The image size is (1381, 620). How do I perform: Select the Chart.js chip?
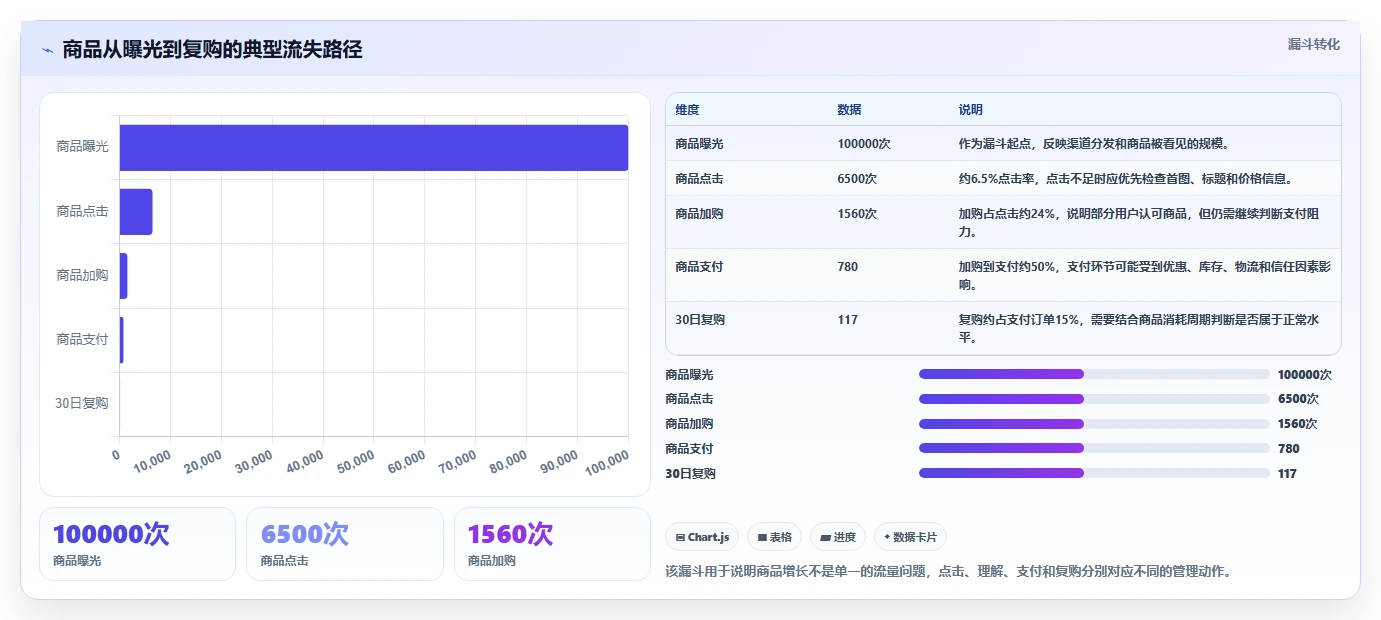(702, 537)
